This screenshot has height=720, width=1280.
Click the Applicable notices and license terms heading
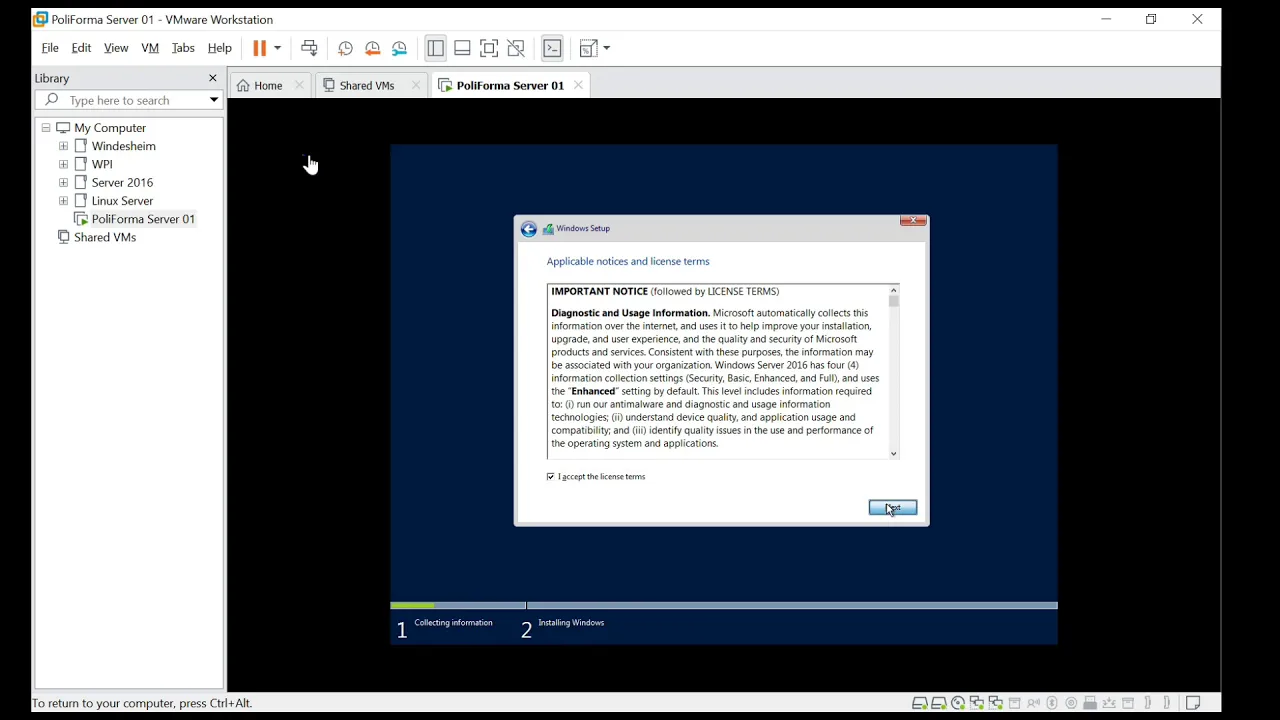click(628, 262)
